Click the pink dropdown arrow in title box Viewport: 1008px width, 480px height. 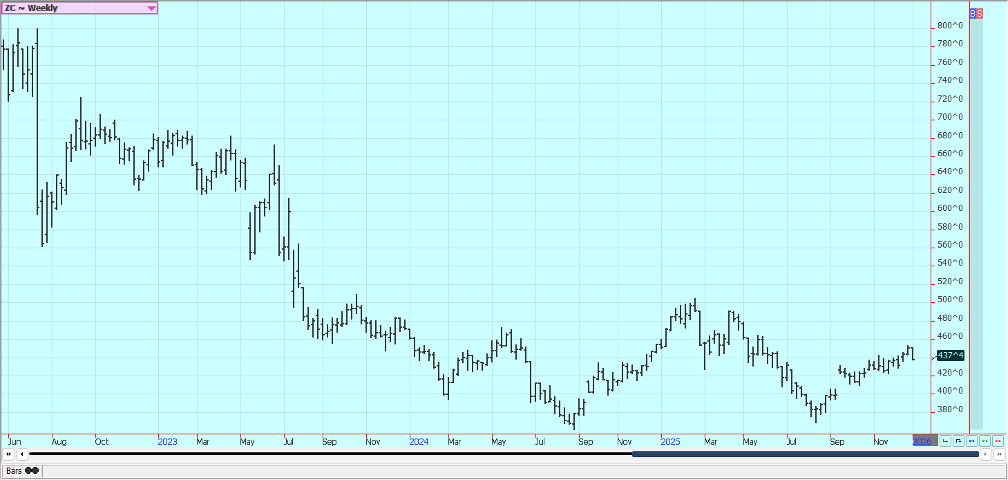pos(151,8)
